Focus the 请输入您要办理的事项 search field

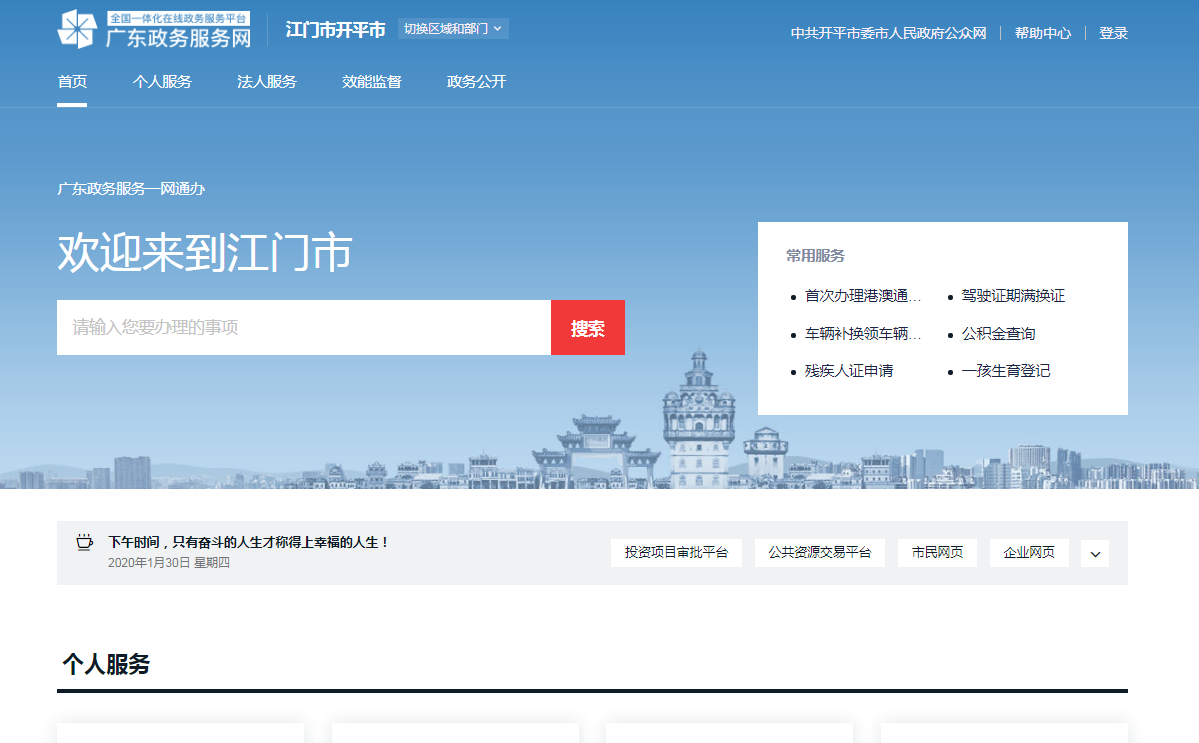[x=304, y=327]
